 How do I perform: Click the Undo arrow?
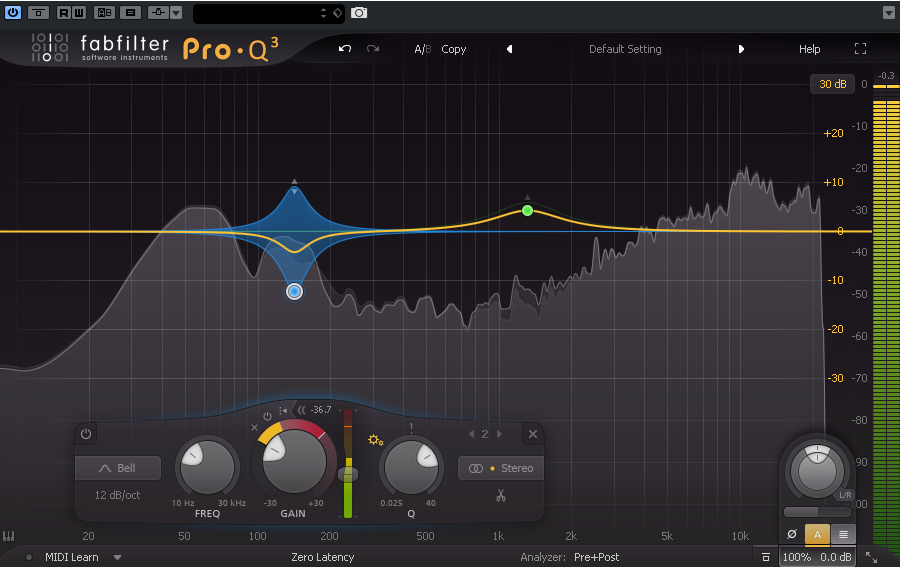click(344, 49)
